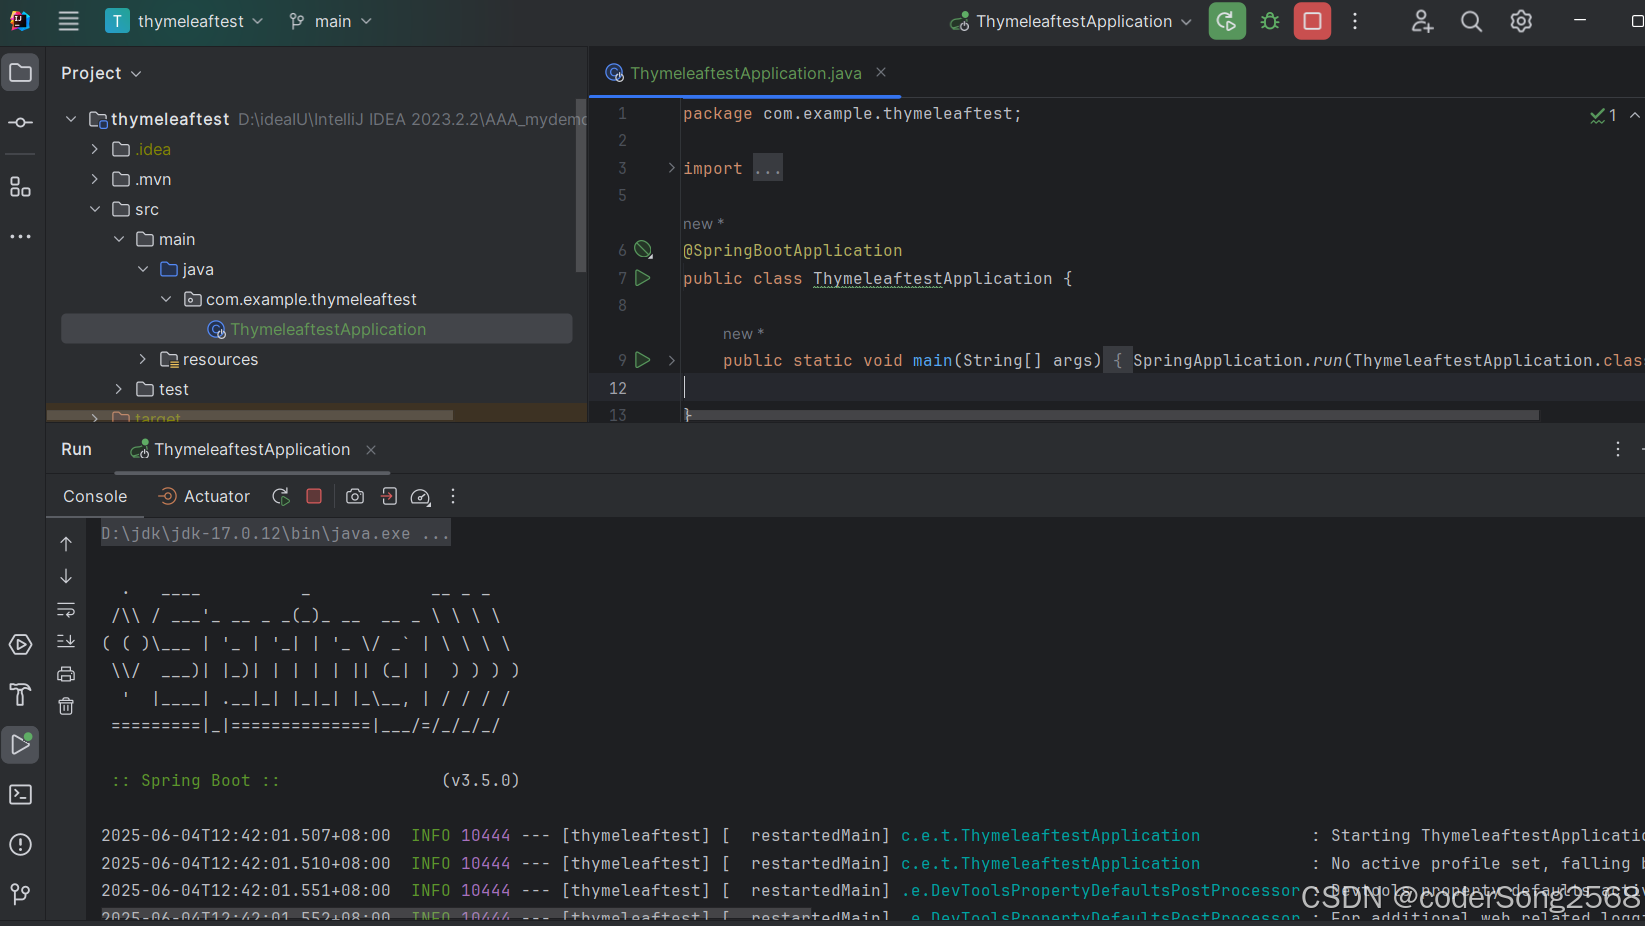Open the Structure tool window

coord(20,187)
